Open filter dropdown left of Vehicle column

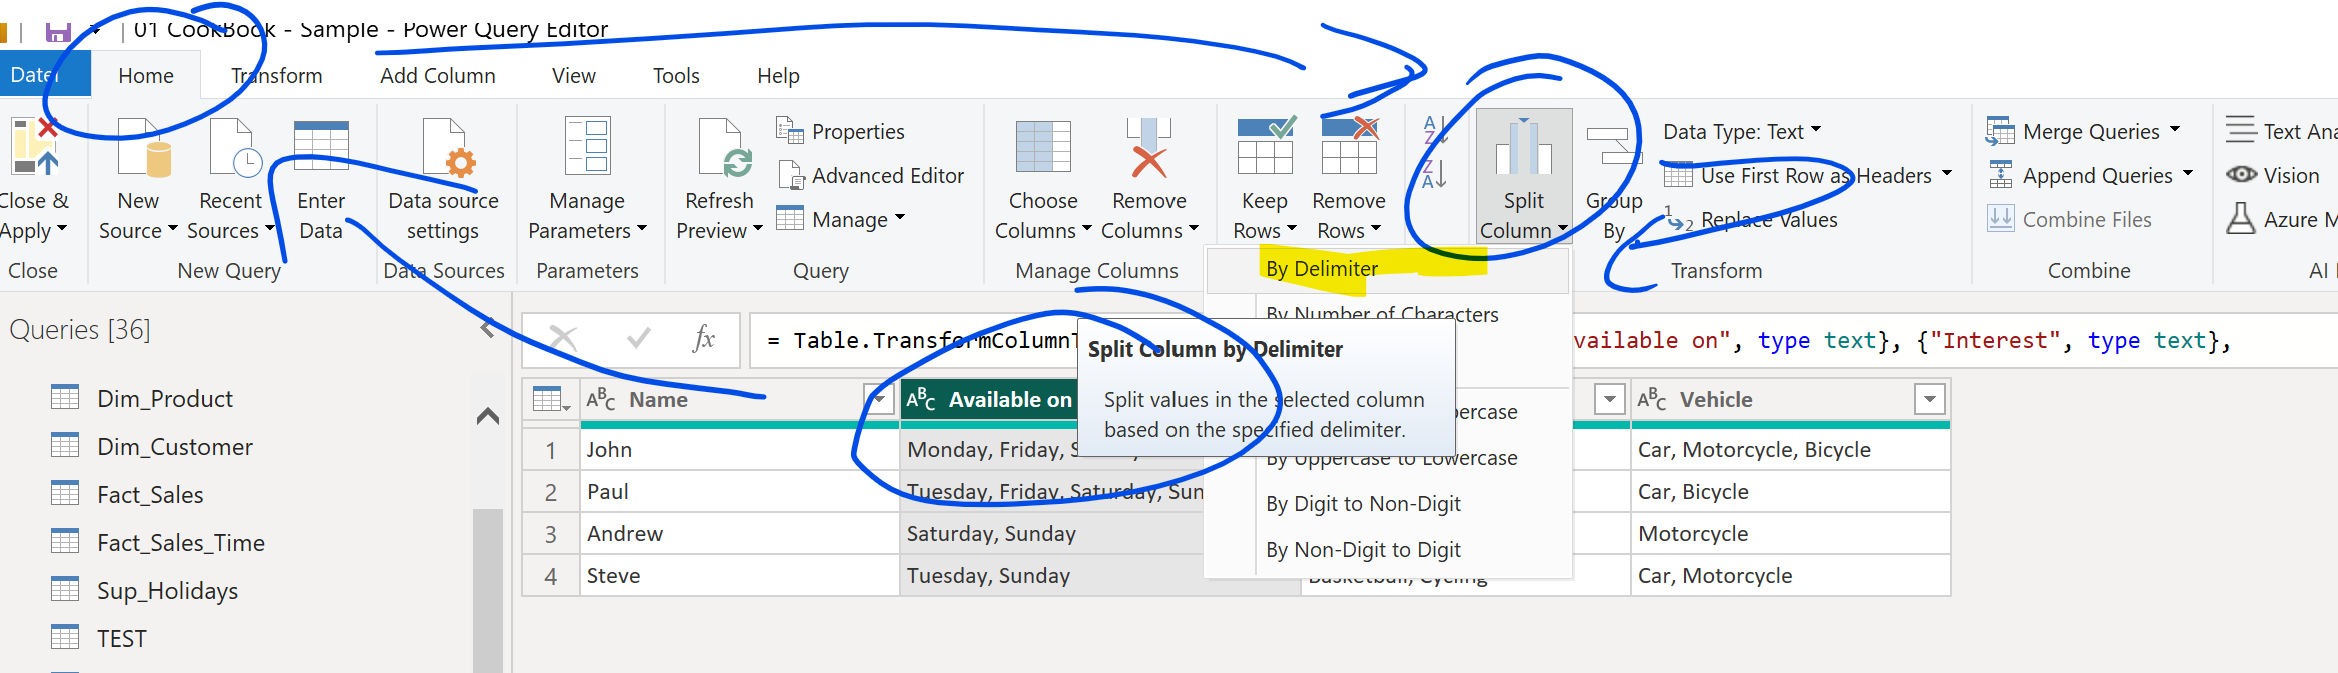(1609, 400)
